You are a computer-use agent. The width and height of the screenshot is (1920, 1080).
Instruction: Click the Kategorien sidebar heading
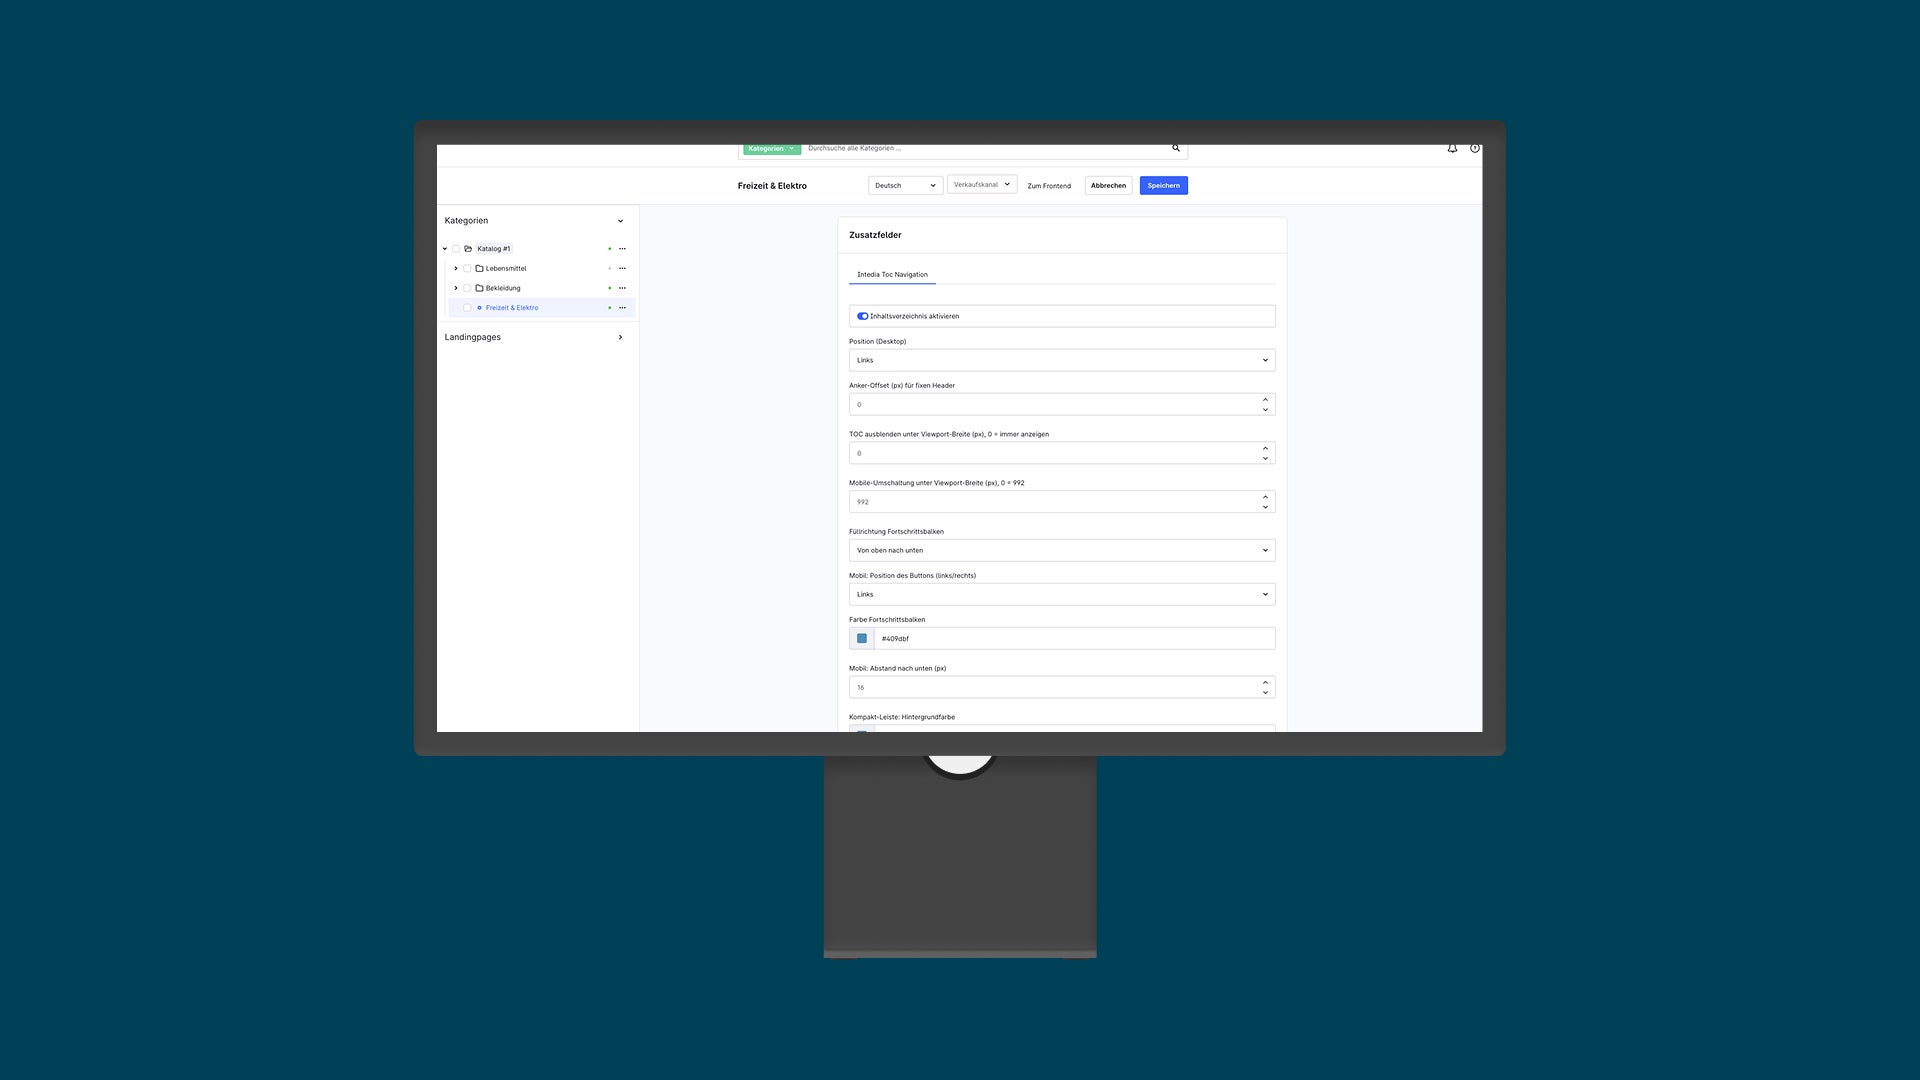[466, 220]
